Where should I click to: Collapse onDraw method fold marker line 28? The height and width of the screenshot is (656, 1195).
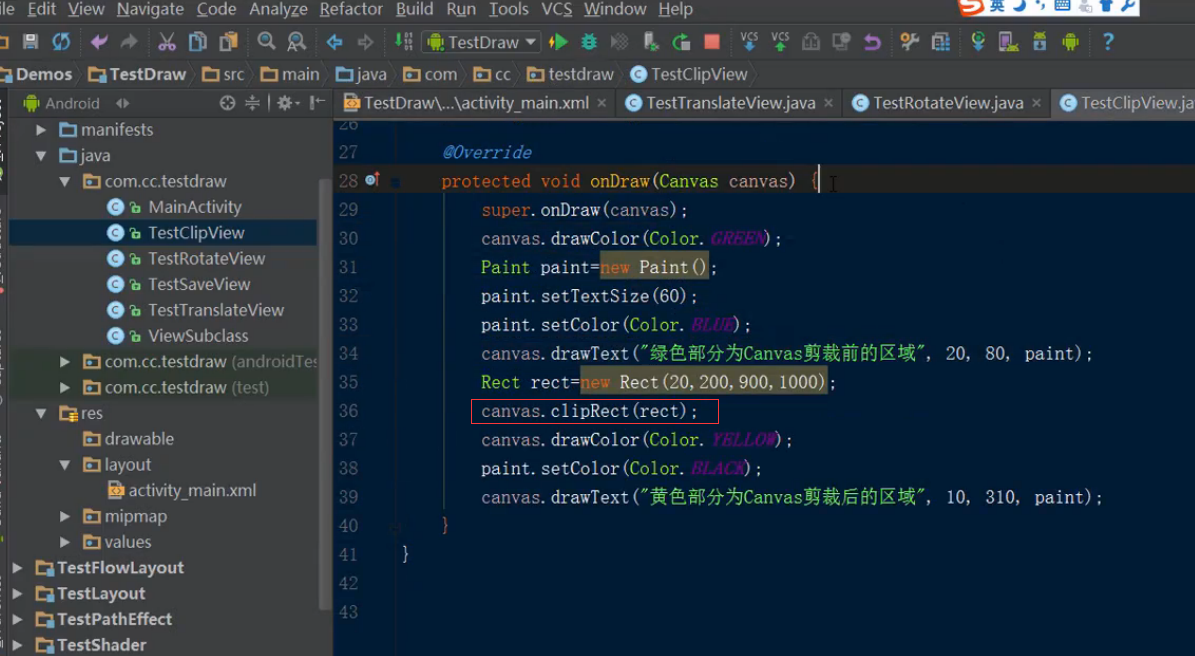395,182
